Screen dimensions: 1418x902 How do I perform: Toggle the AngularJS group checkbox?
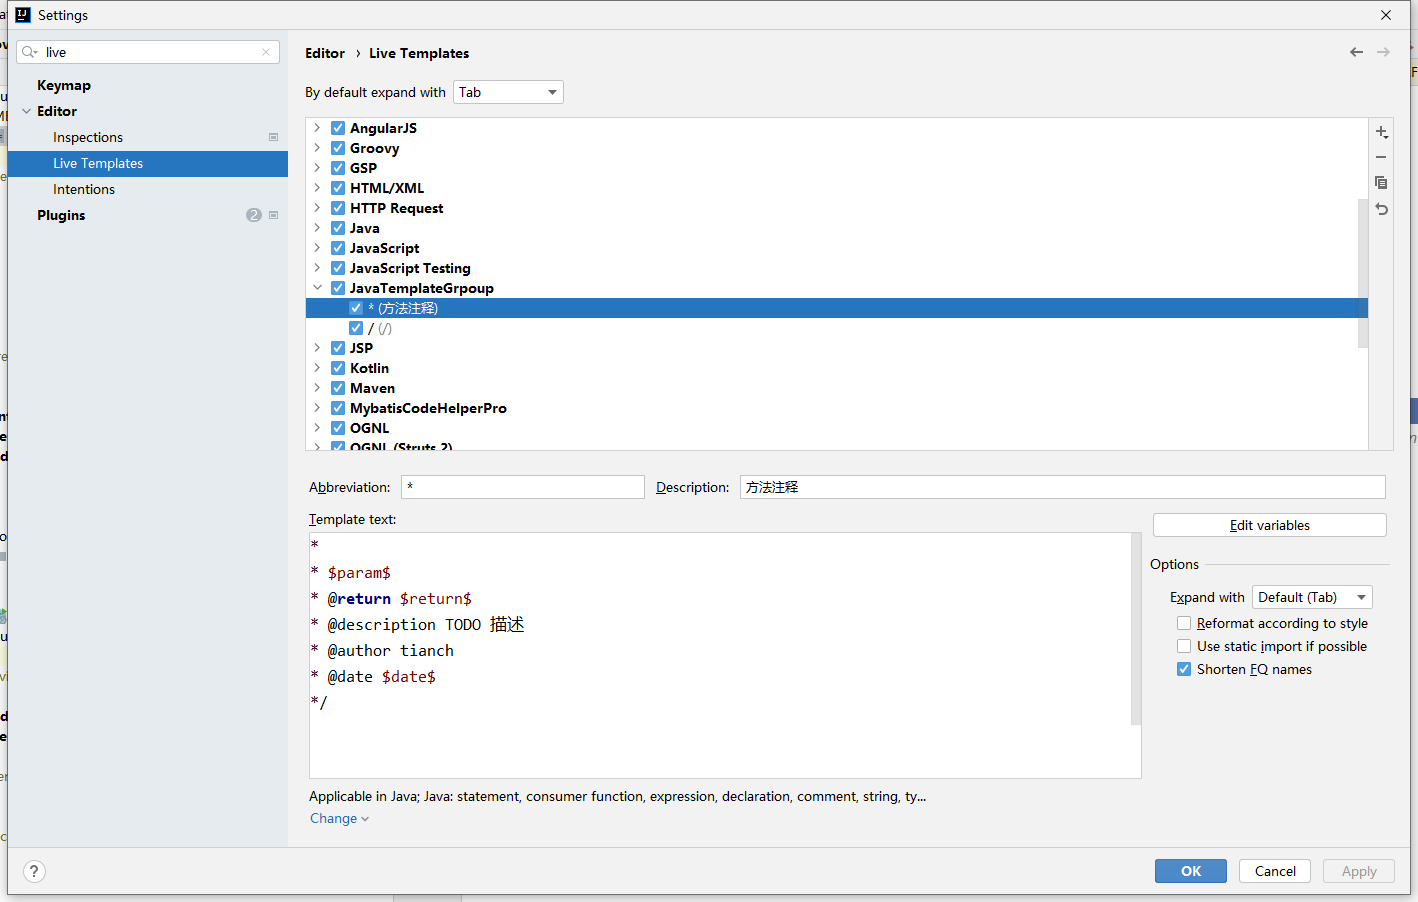pyautogui.click(x=338, y=128)
